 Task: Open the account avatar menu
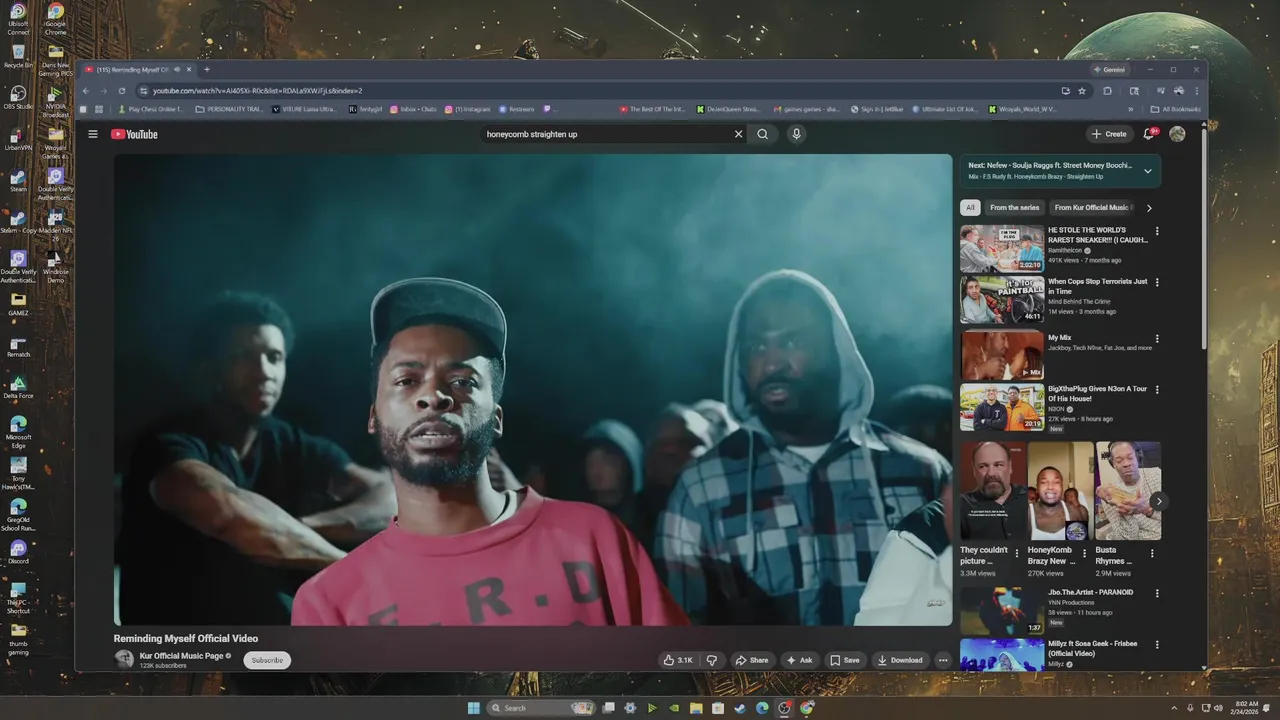pos(1177,134)
